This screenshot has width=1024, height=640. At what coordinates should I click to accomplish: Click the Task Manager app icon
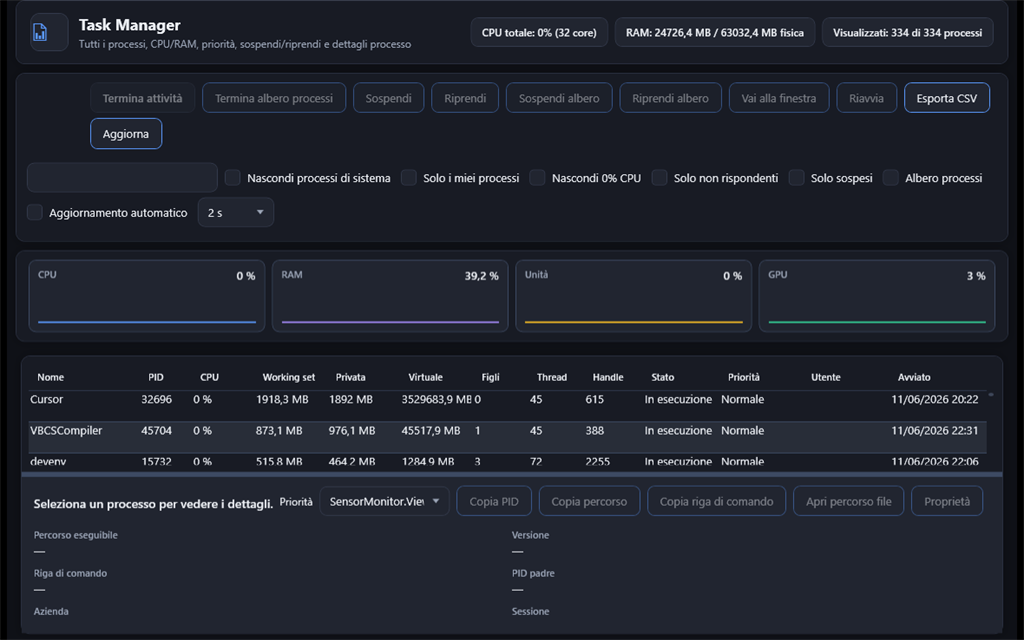coord(48,32)
